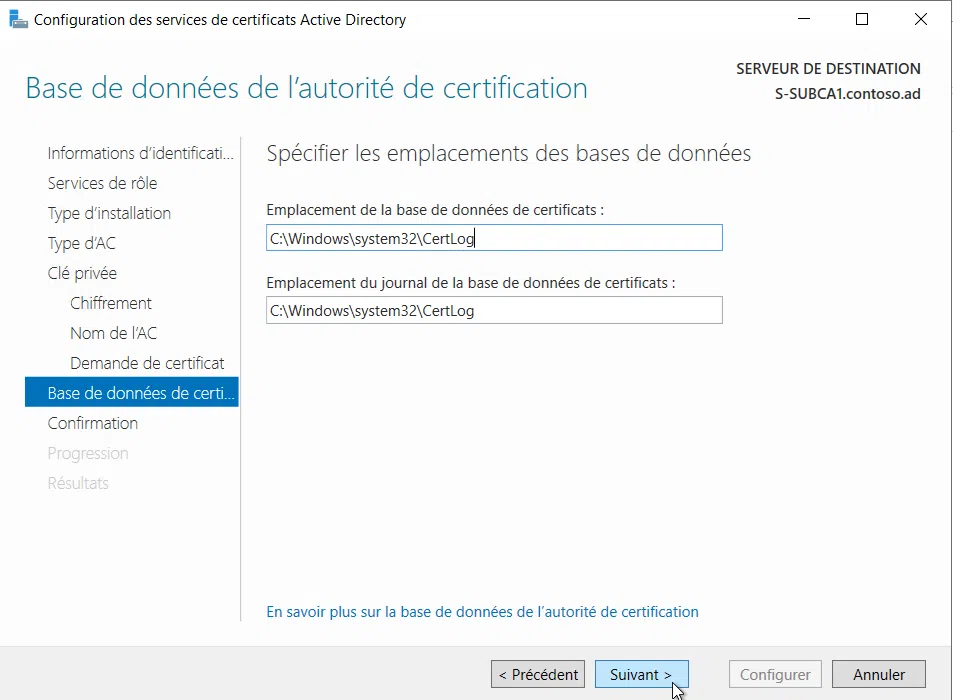953x700 pixels.
Task: Select the Chiffrement step in sidebar
Action: pyautogui.click(x=110, y=302)
